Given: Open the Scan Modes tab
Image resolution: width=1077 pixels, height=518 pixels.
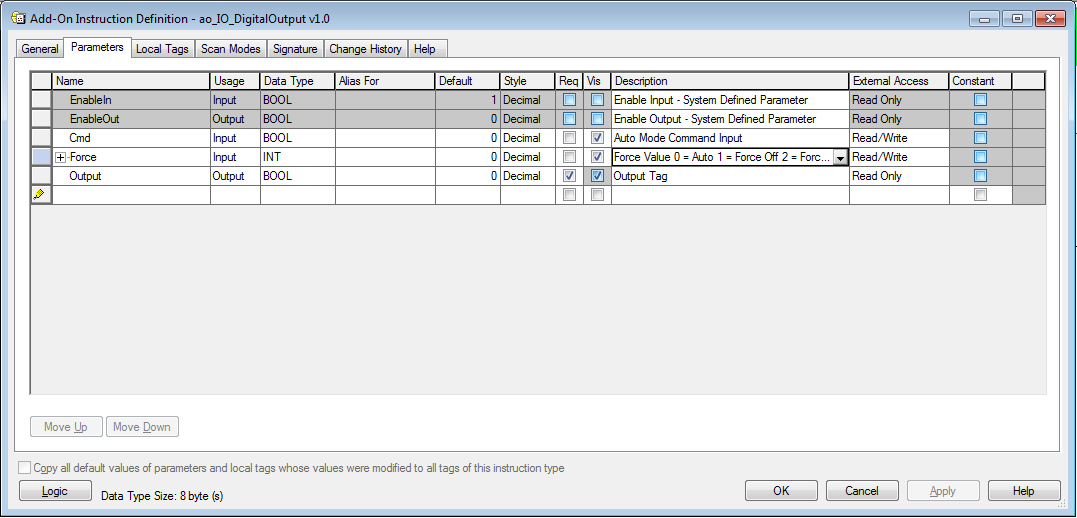Looking at the screenshot, I should click(x=231, y=49).
